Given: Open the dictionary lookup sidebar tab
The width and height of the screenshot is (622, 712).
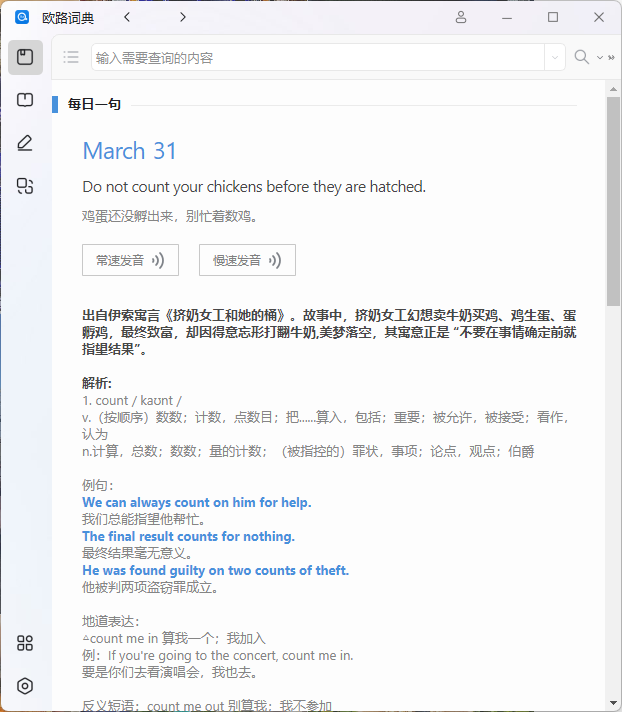Looking at the screenshot, I should coord(25,57).
